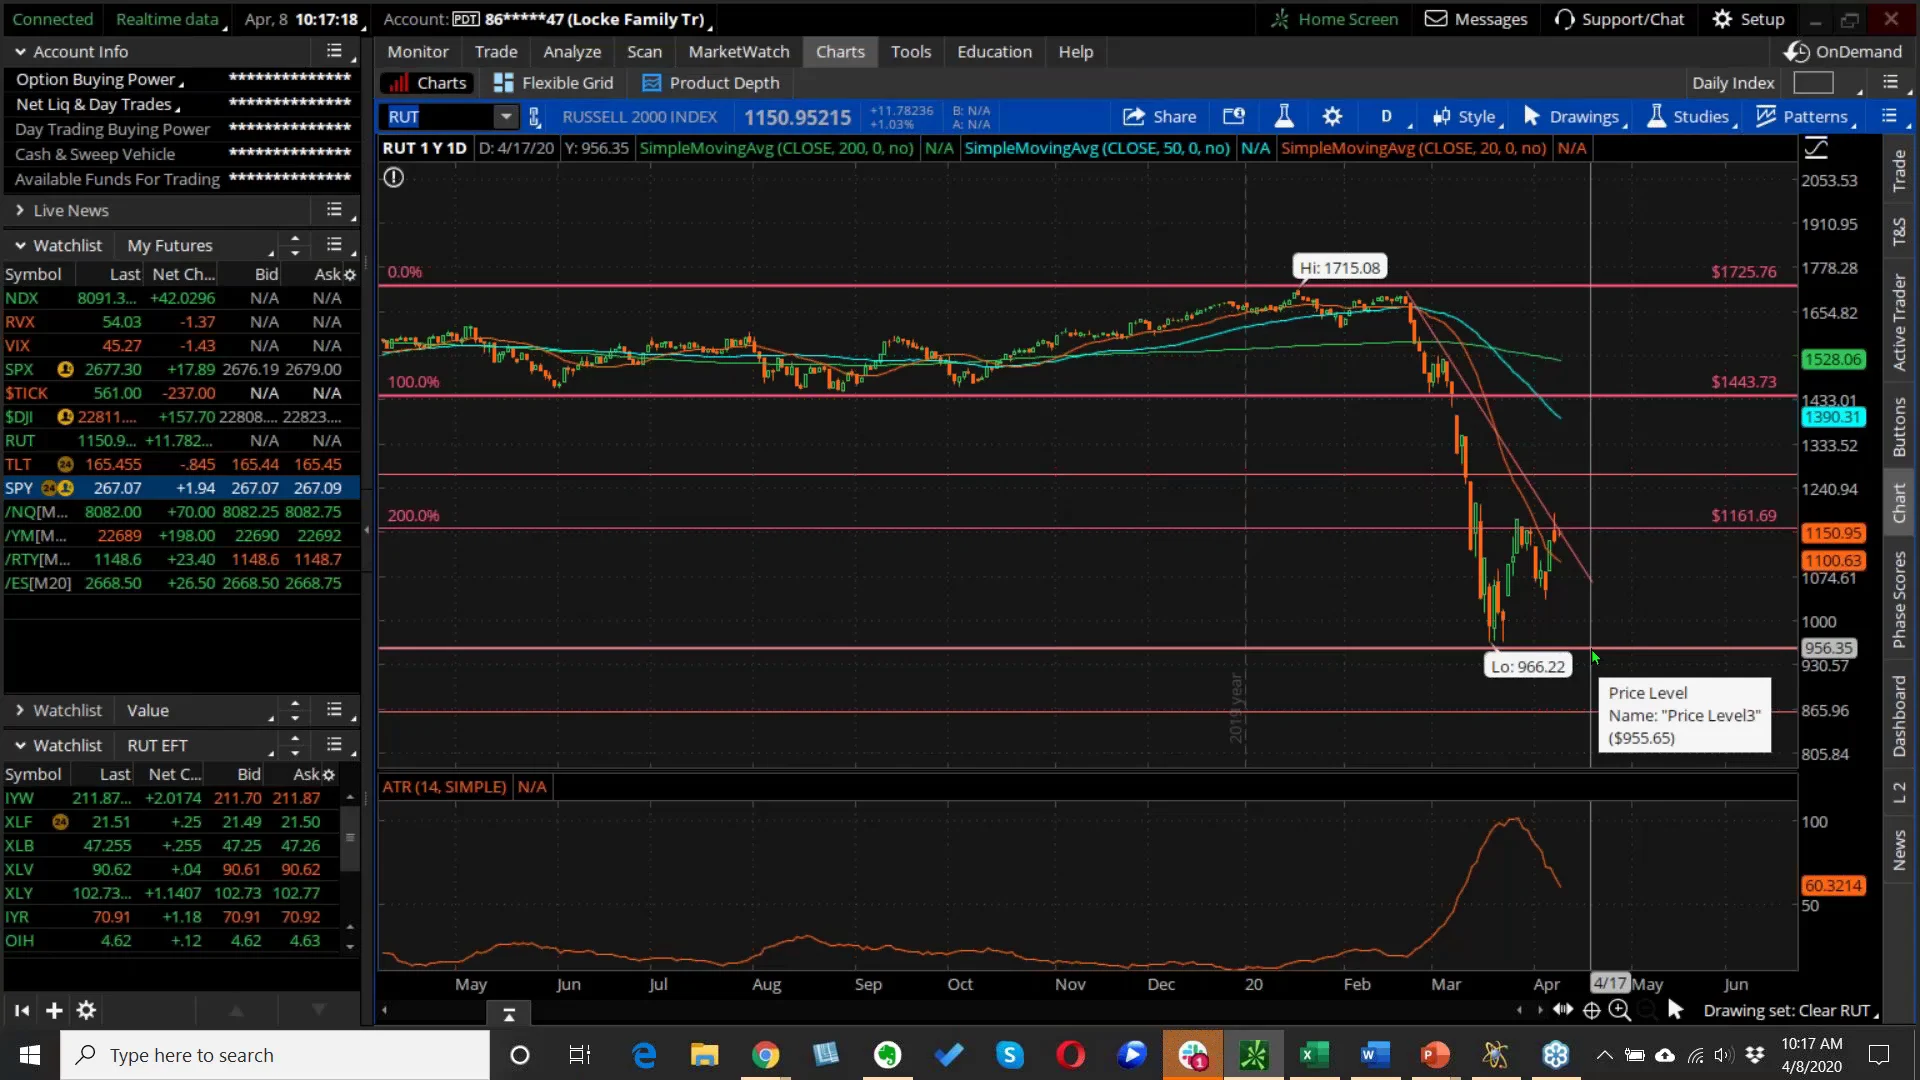Open left sidebar gear settings
Image resolution: width=1920 pixels, height=1080 pixels.
(x=87, y=1011)
